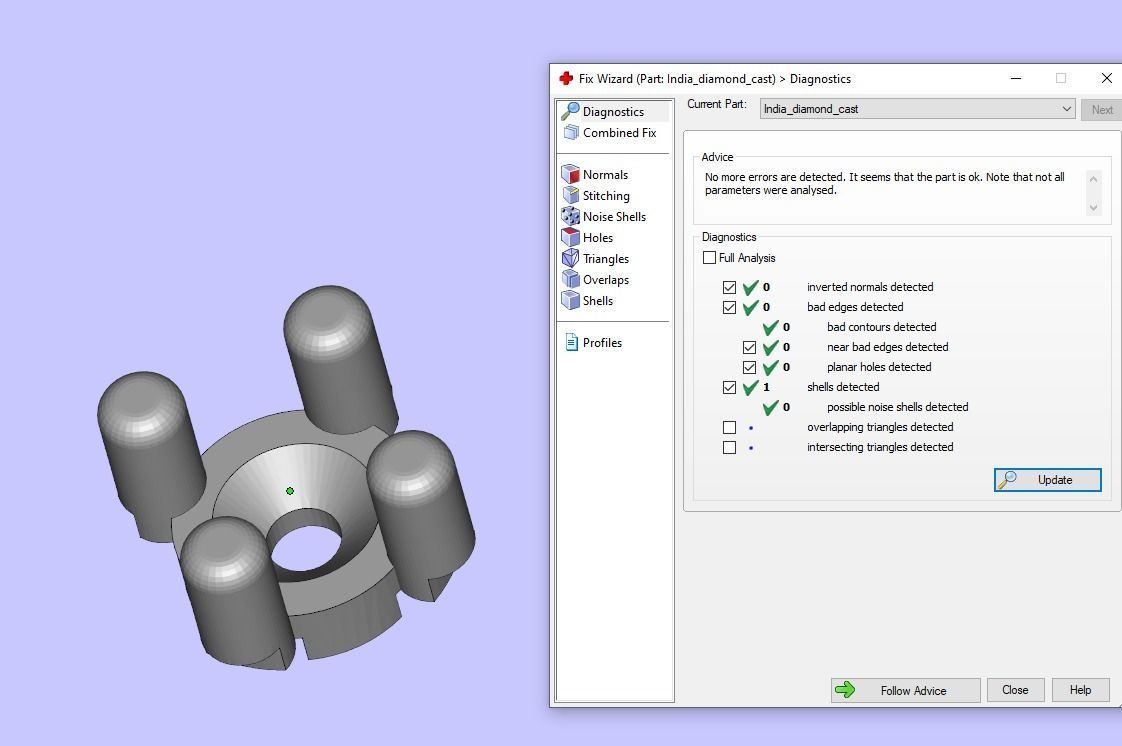The width and height of the screenshot is (1122, 746).
Task: Select the Holes cube icon
Action: click(x=570, y=237)
